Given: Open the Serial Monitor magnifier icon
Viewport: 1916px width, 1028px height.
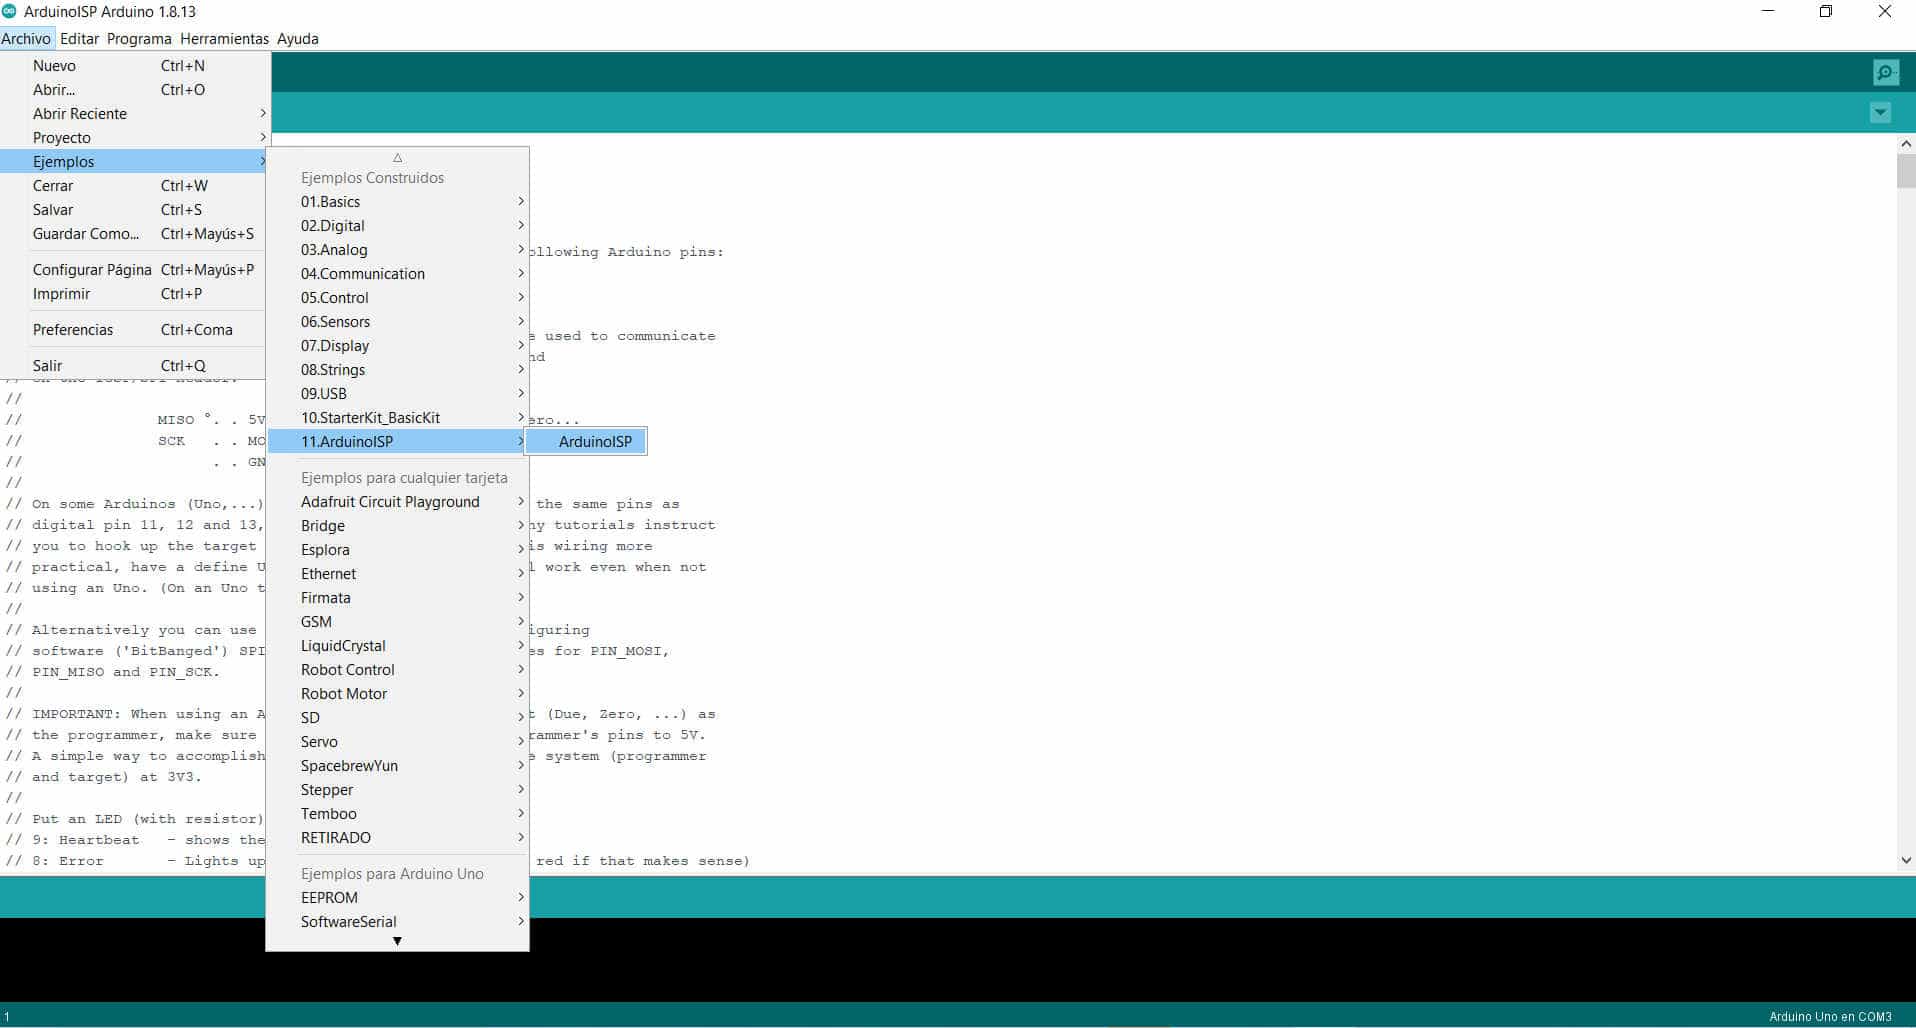Looking at the screenshot, I should pyautogui.click(x=1886, y=73).
